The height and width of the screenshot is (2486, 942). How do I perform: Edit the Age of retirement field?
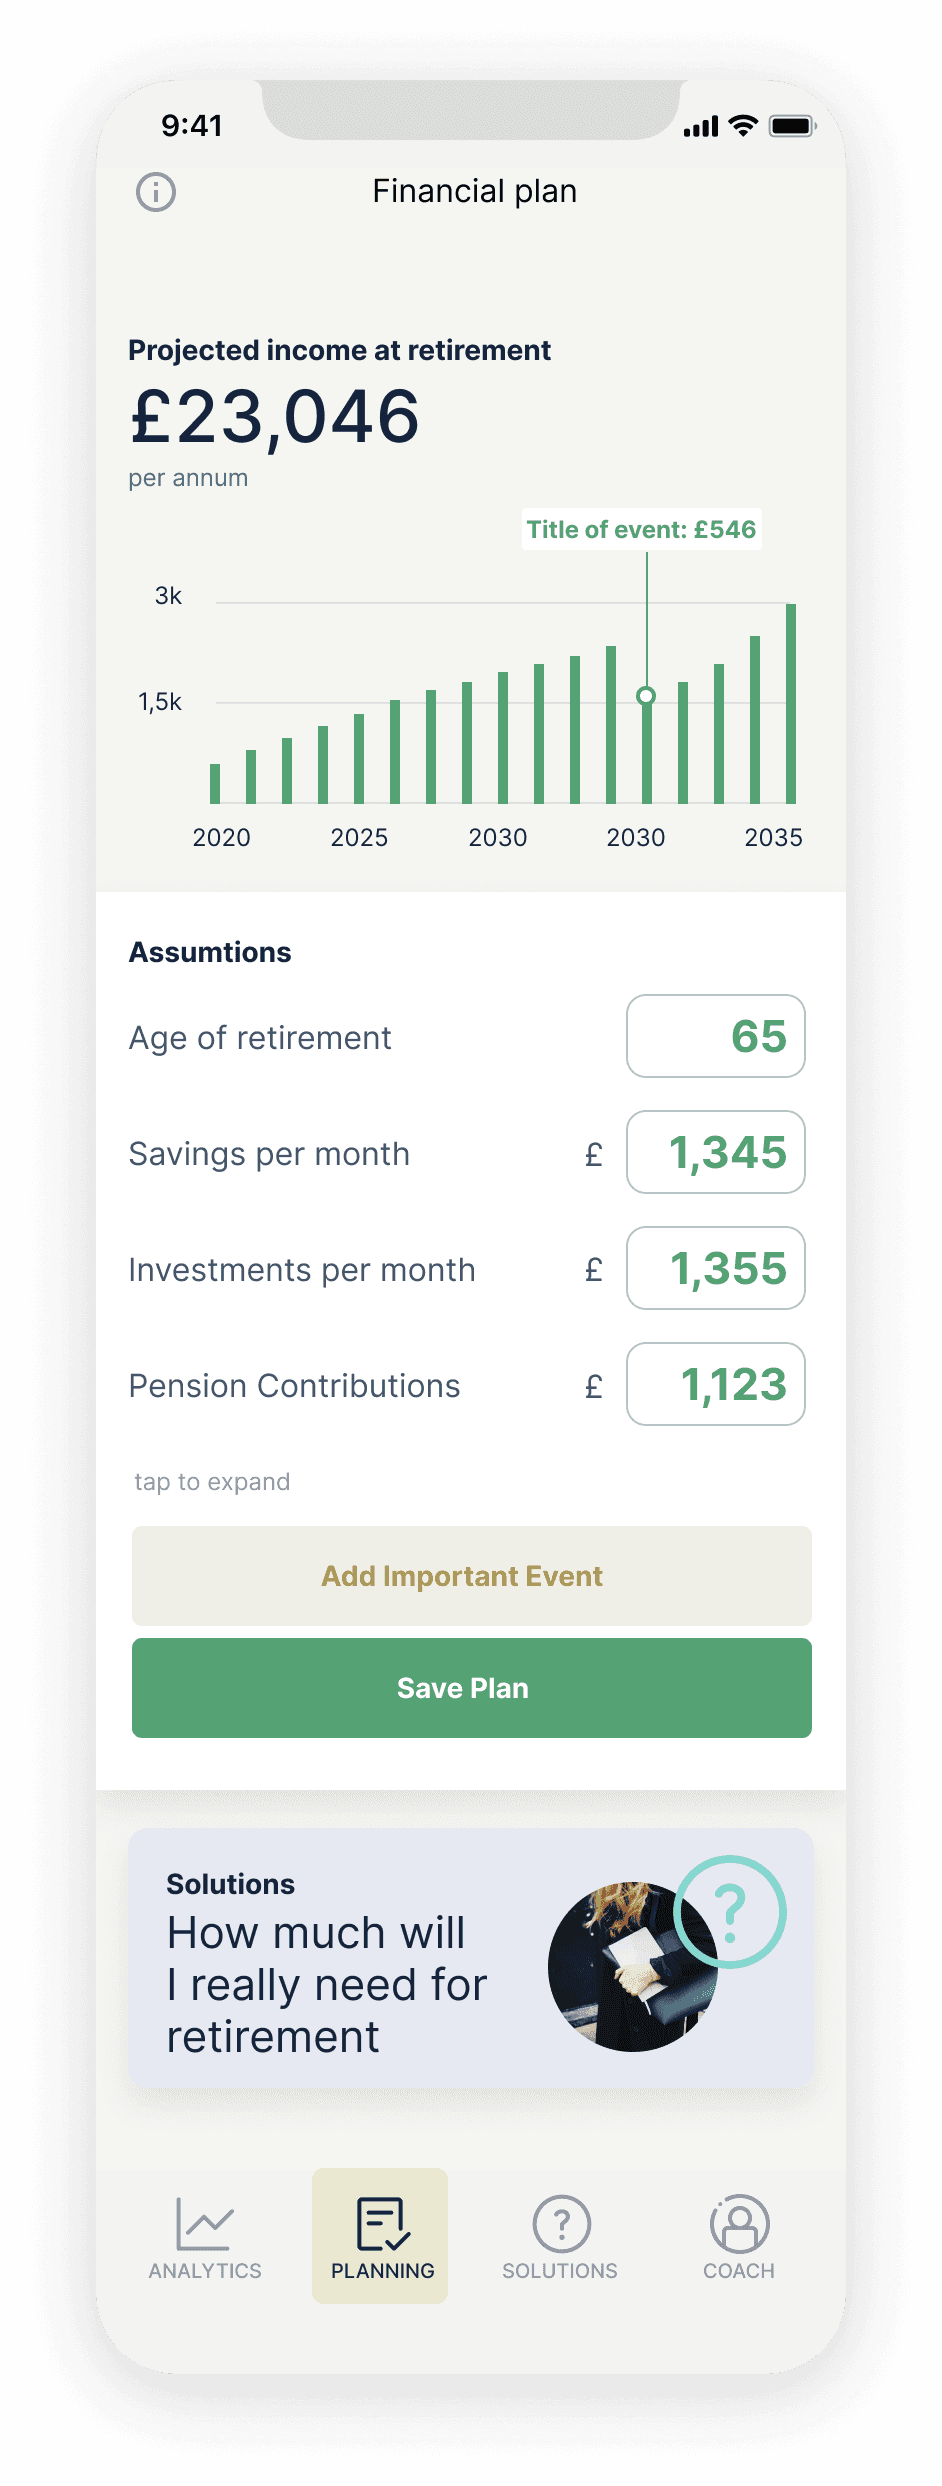[x=716, y=1036]
